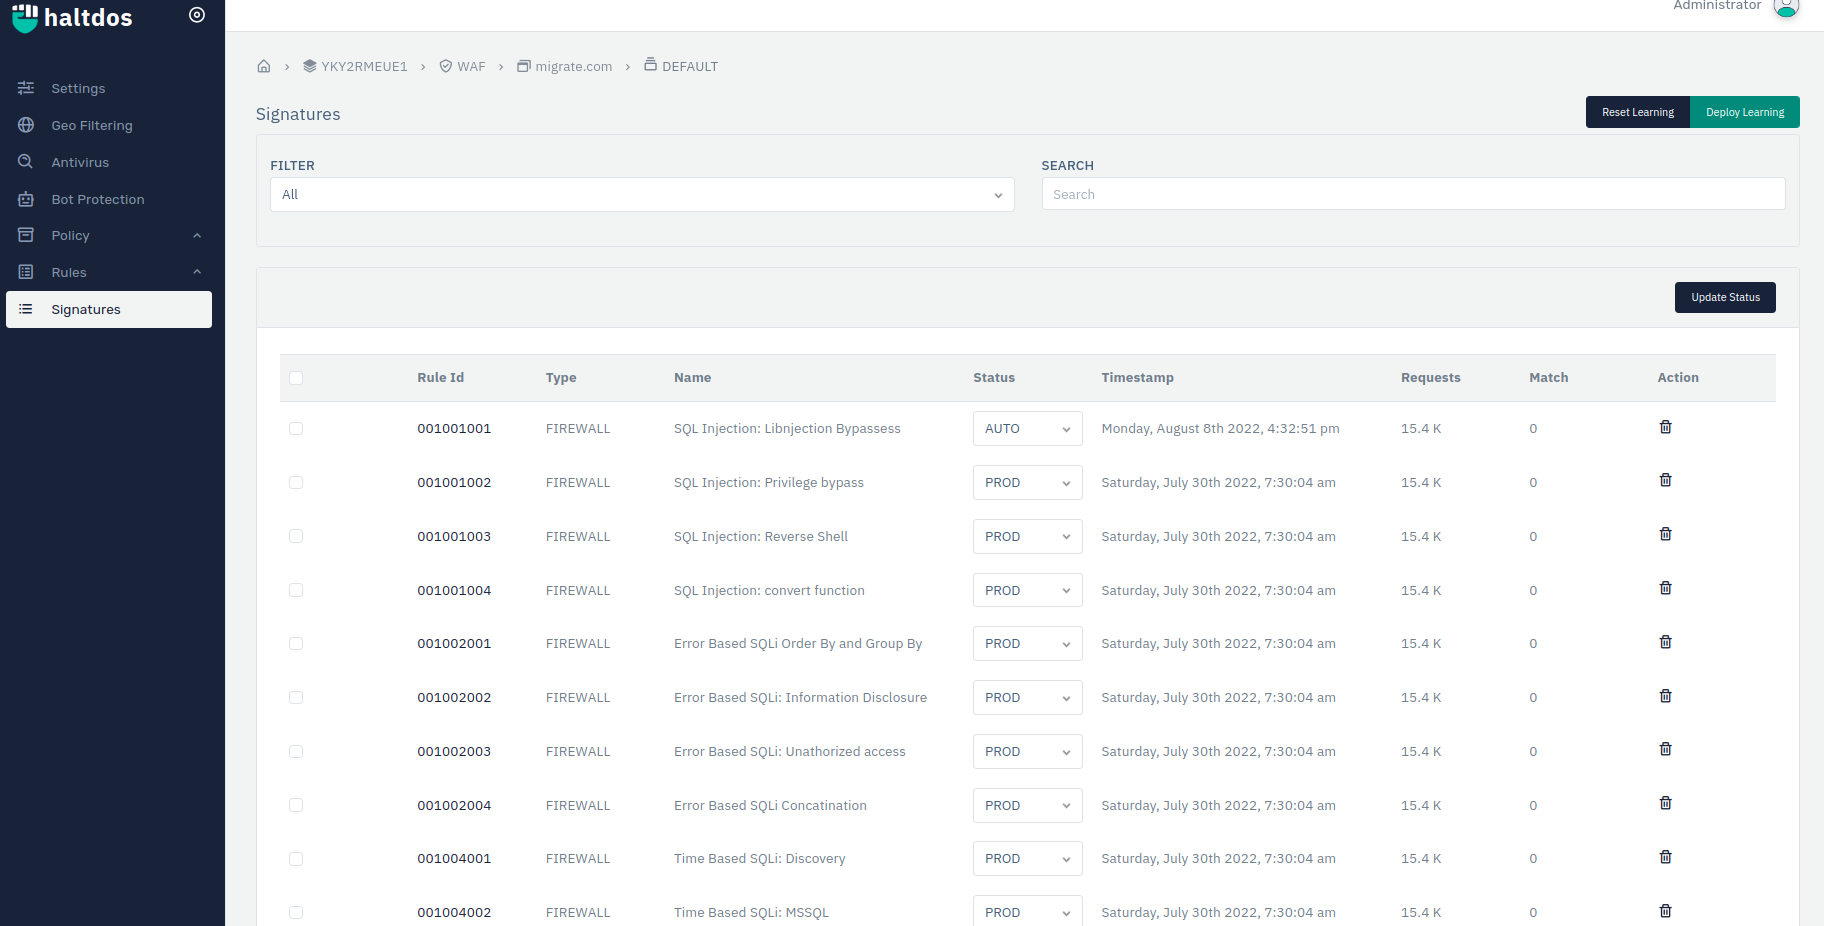Click the Geo Filtering globe icon
The image size is (1824, 926).
26,125
